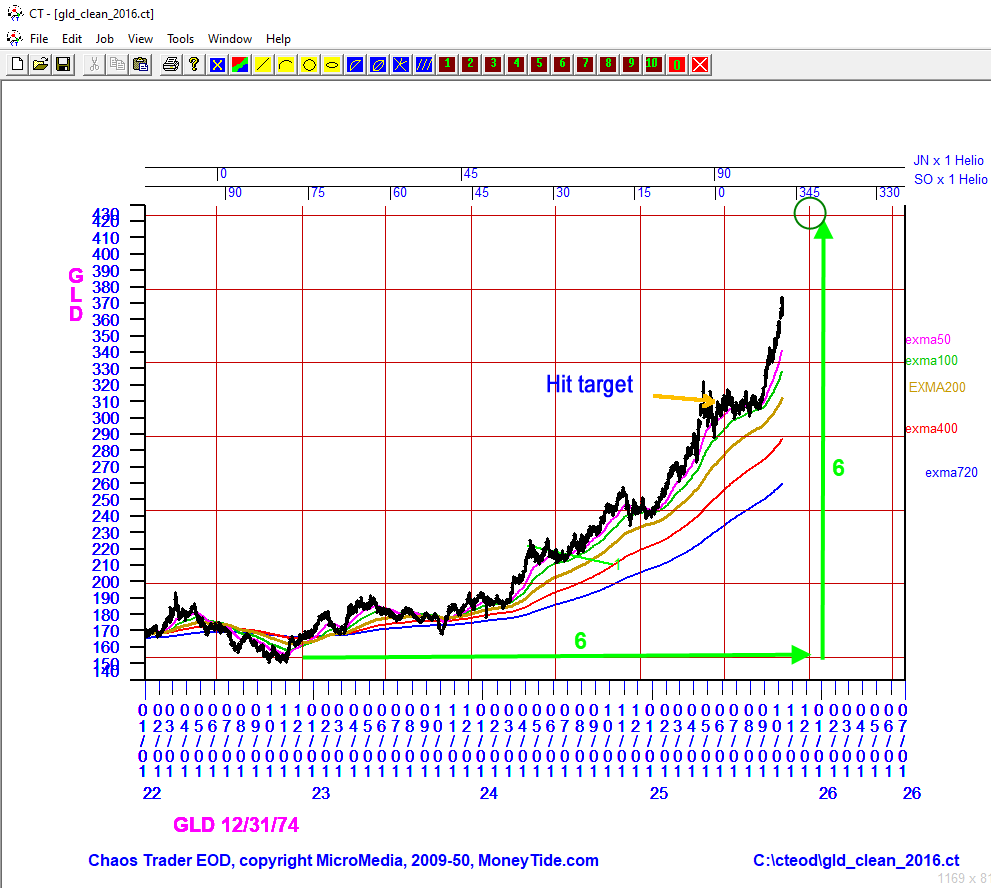Click the New file toolbar icon
The height and width of the screenshot is (888, 991).
(17, 64)
